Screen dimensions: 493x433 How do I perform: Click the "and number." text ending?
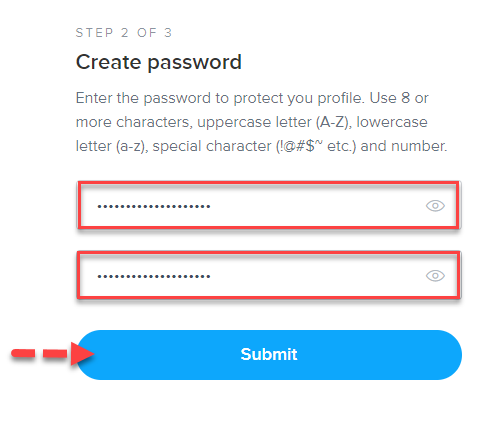pos(404,146)
